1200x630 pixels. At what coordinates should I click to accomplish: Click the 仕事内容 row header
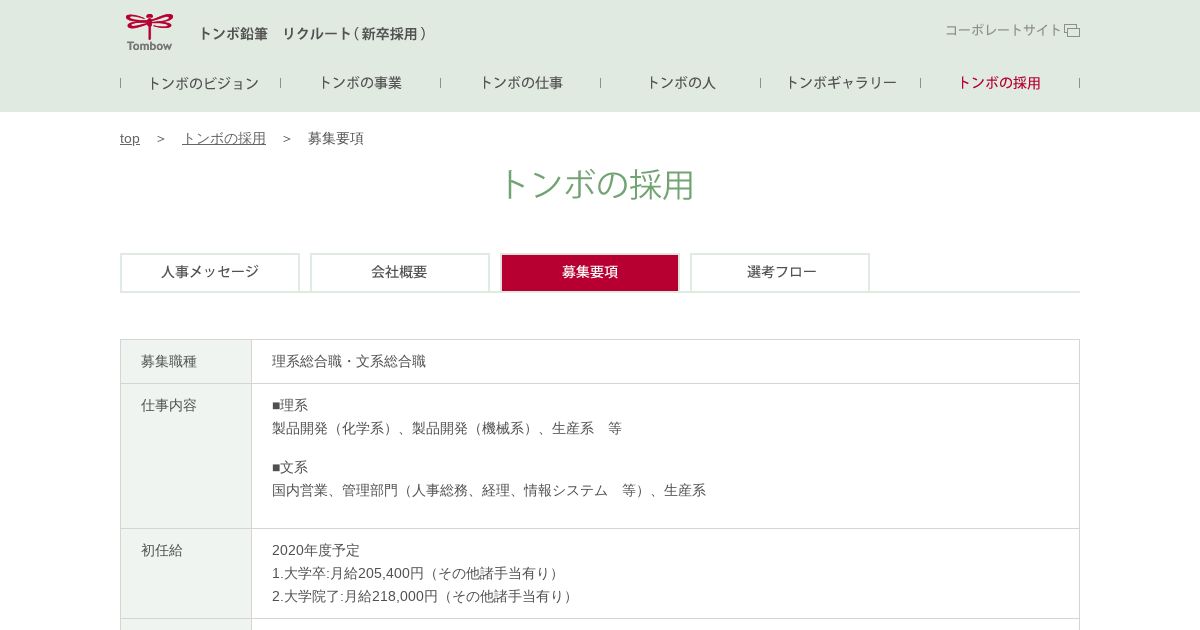186,456
